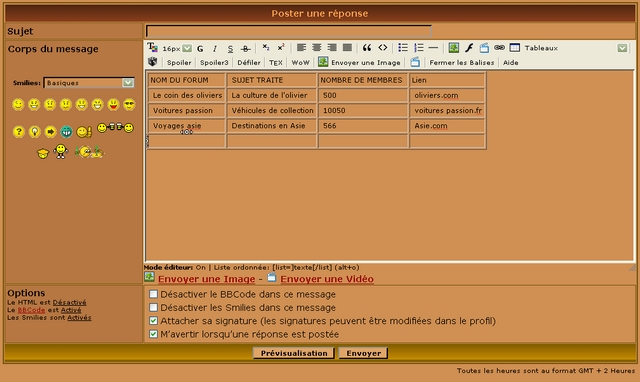Click in the Sujet input field
This screenshot has width=640, height=382.
(x=289, y=31)
